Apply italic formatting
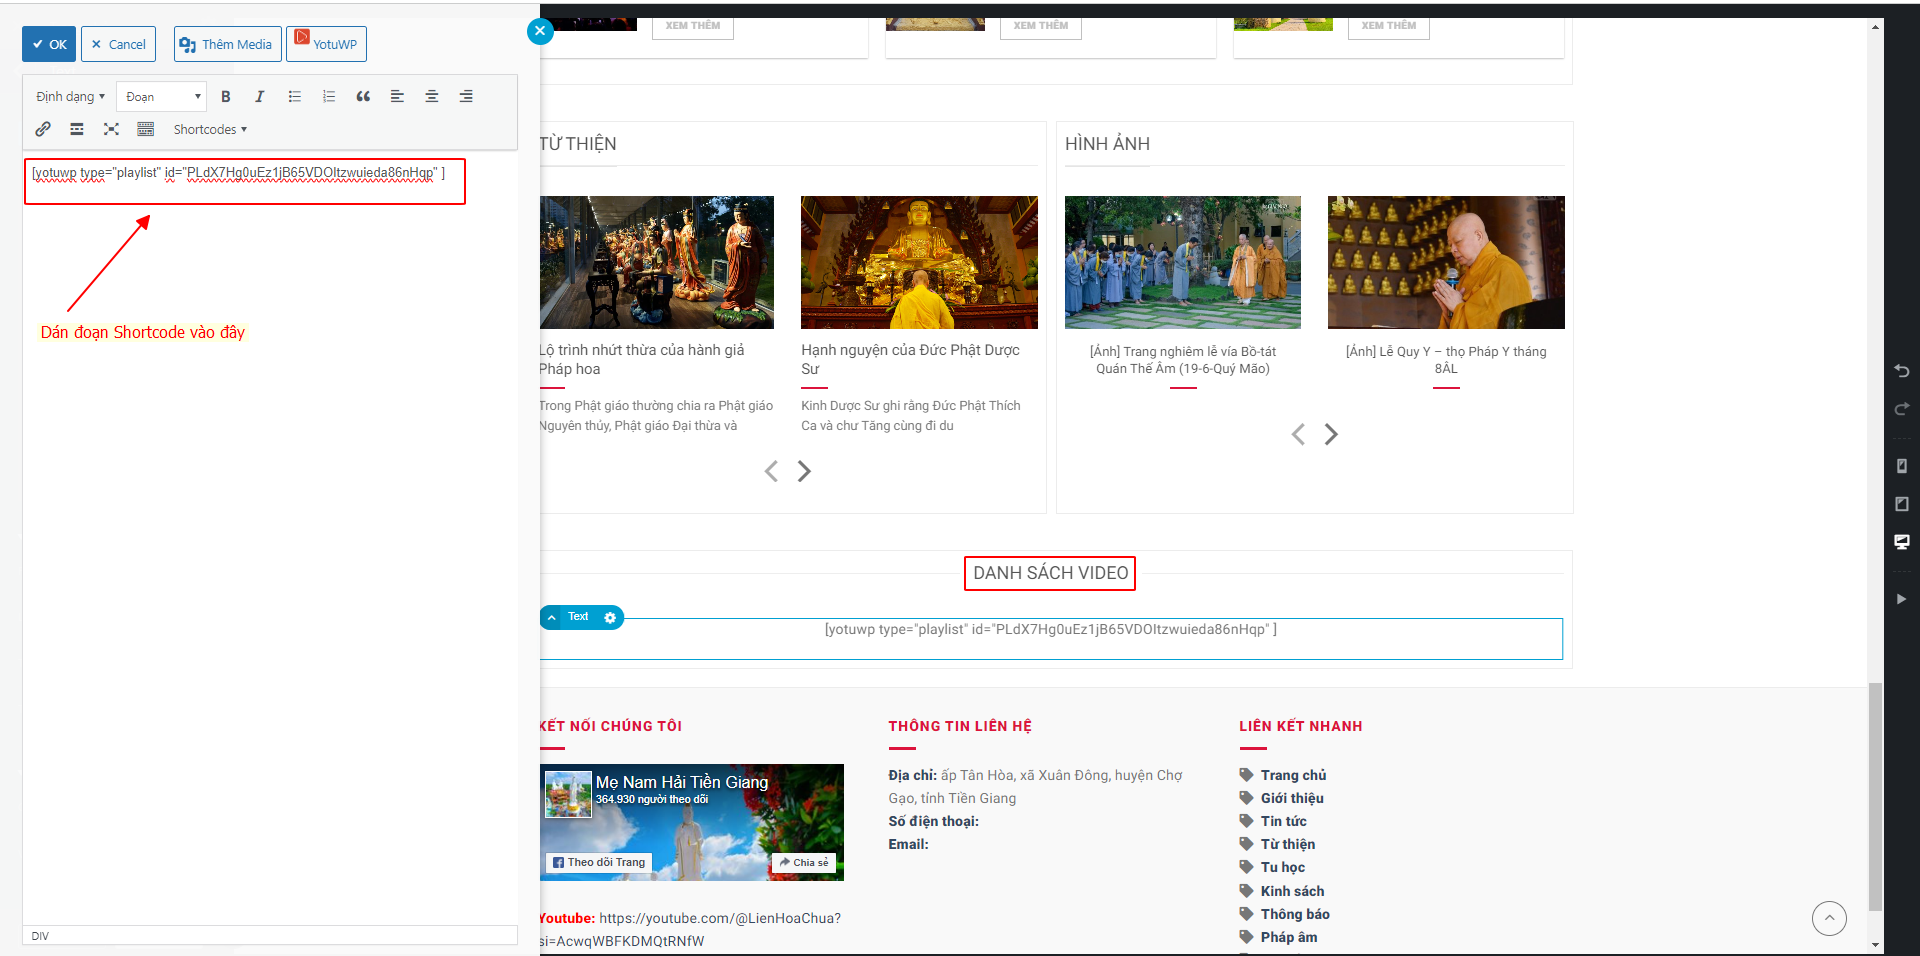The image size is (1920, 956). [x=260, y=97]
